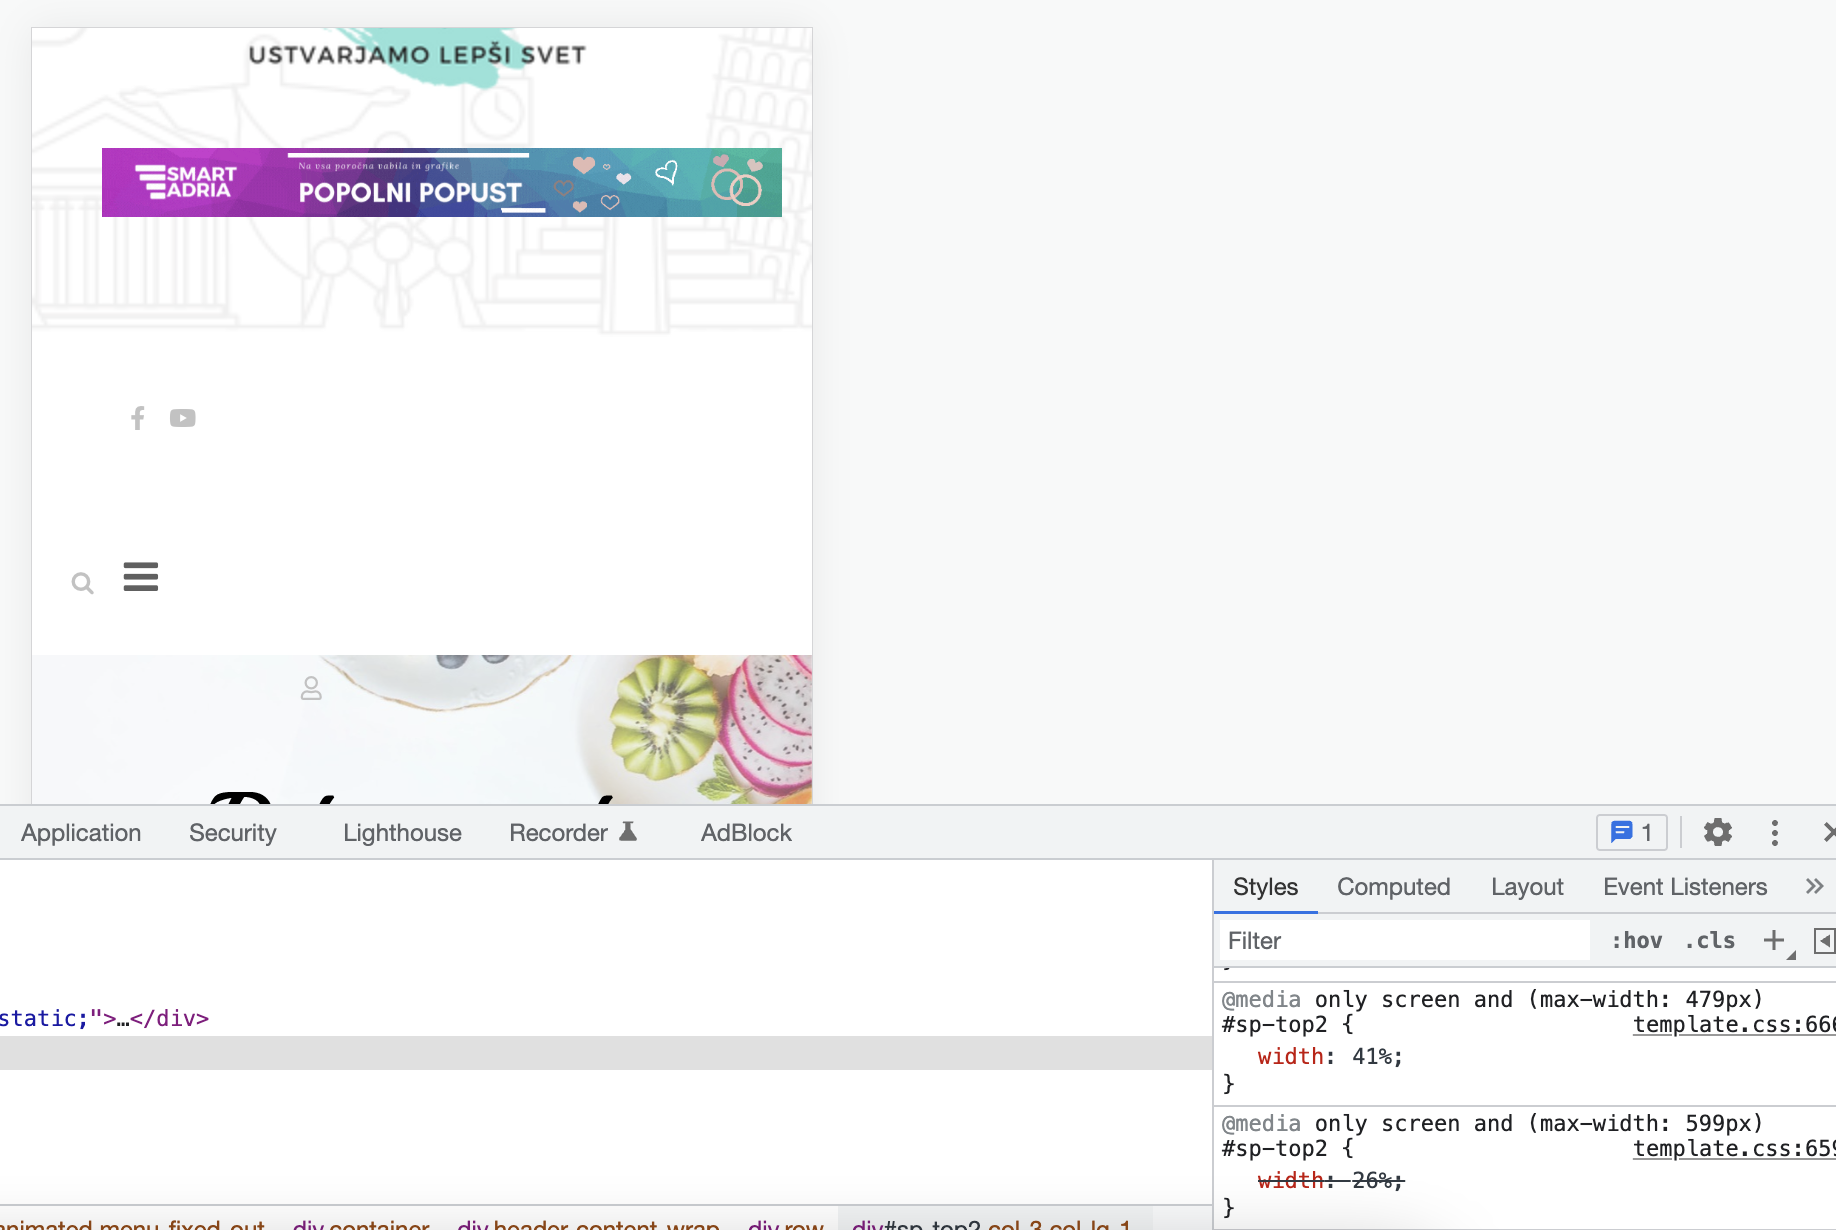Viewport: 1836px width, 1230px height.
Task: Open the DevTools settings gear
Action: pos(1718,832)
